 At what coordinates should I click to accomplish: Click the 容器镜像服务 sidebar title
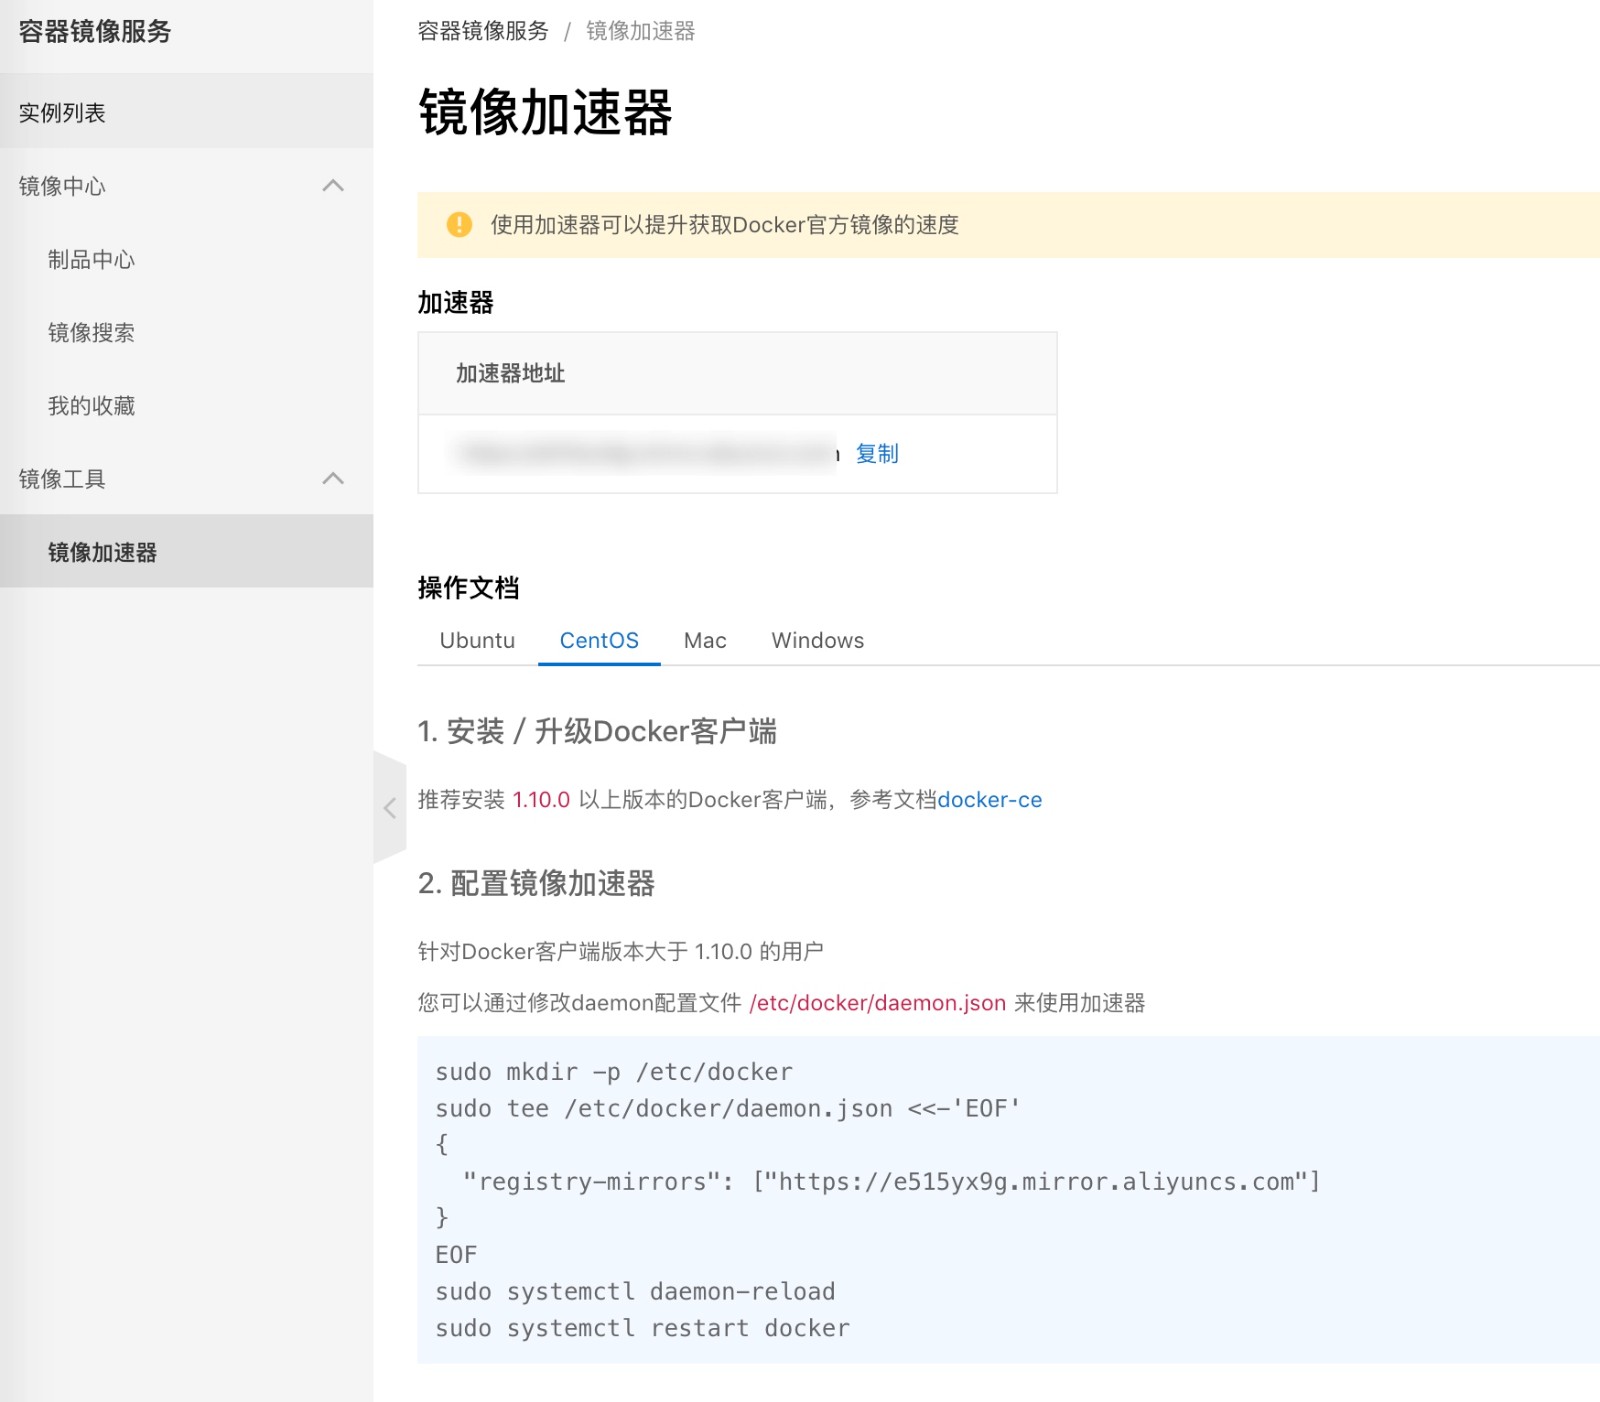point(95,31)
